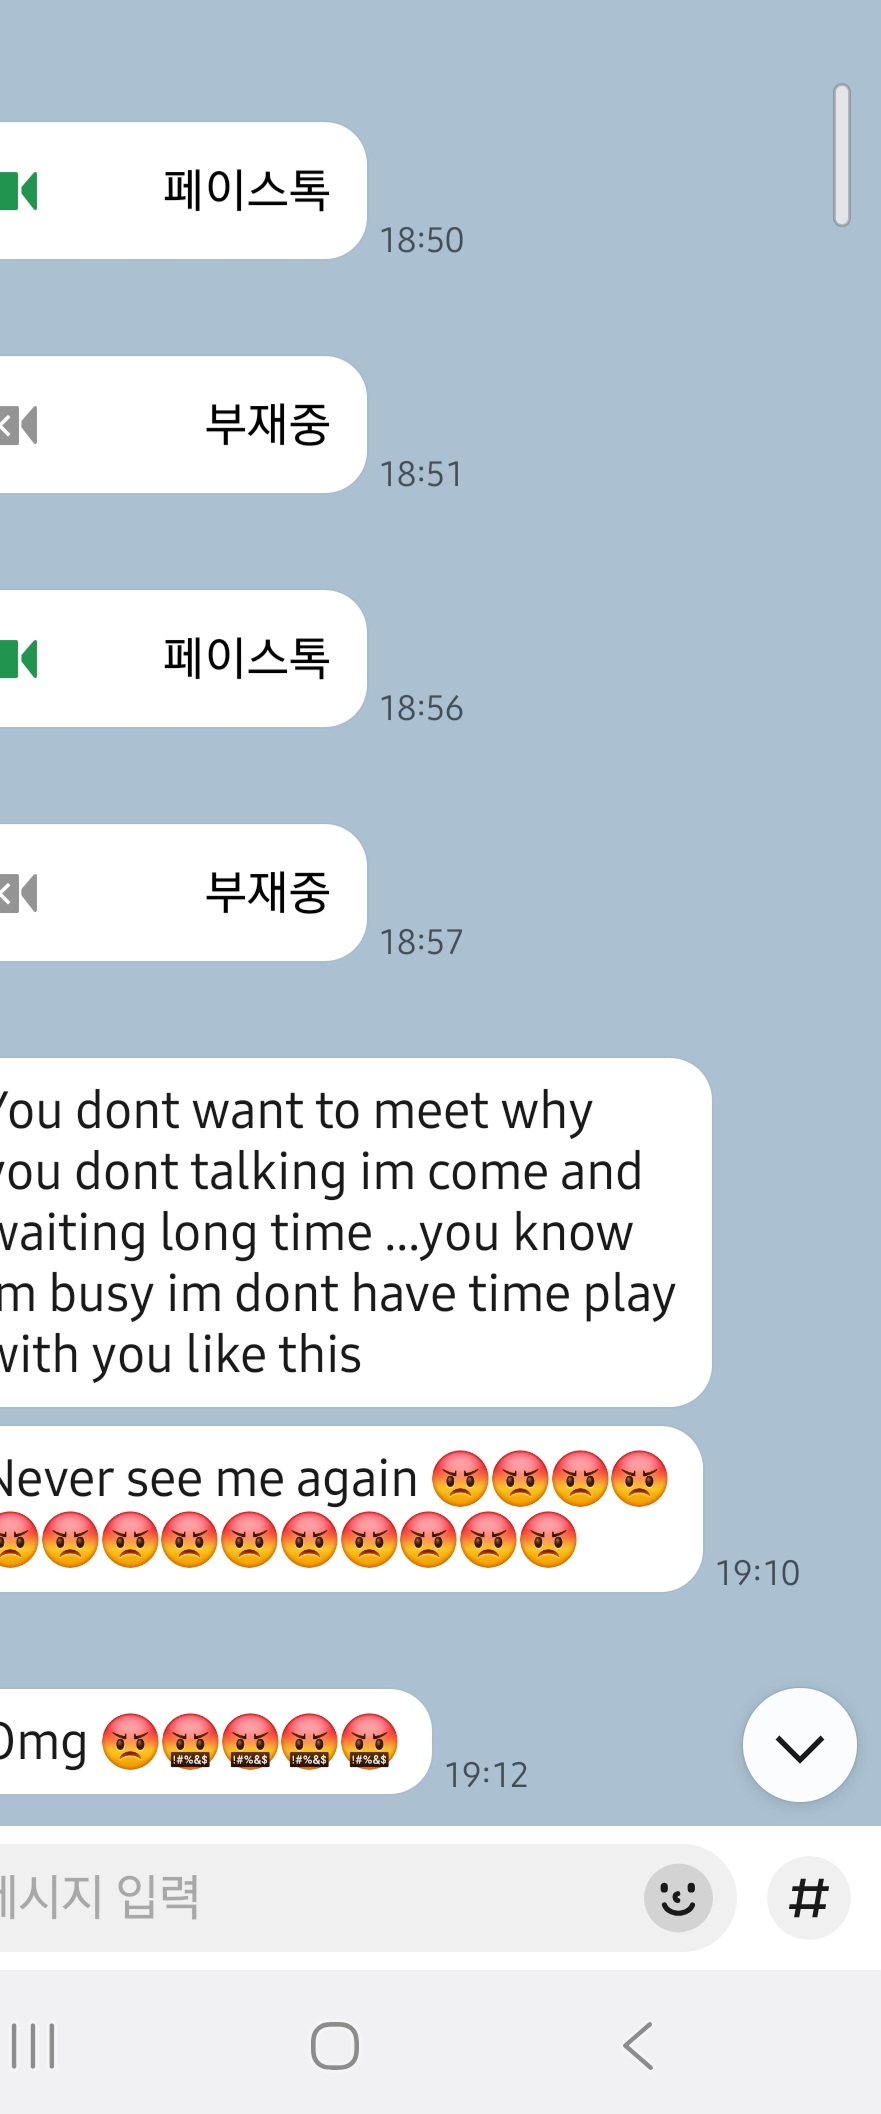Open recent apps navigation button
Image resolution: width=881 pixels, height=2114 pixels.
click(33, 2045)
